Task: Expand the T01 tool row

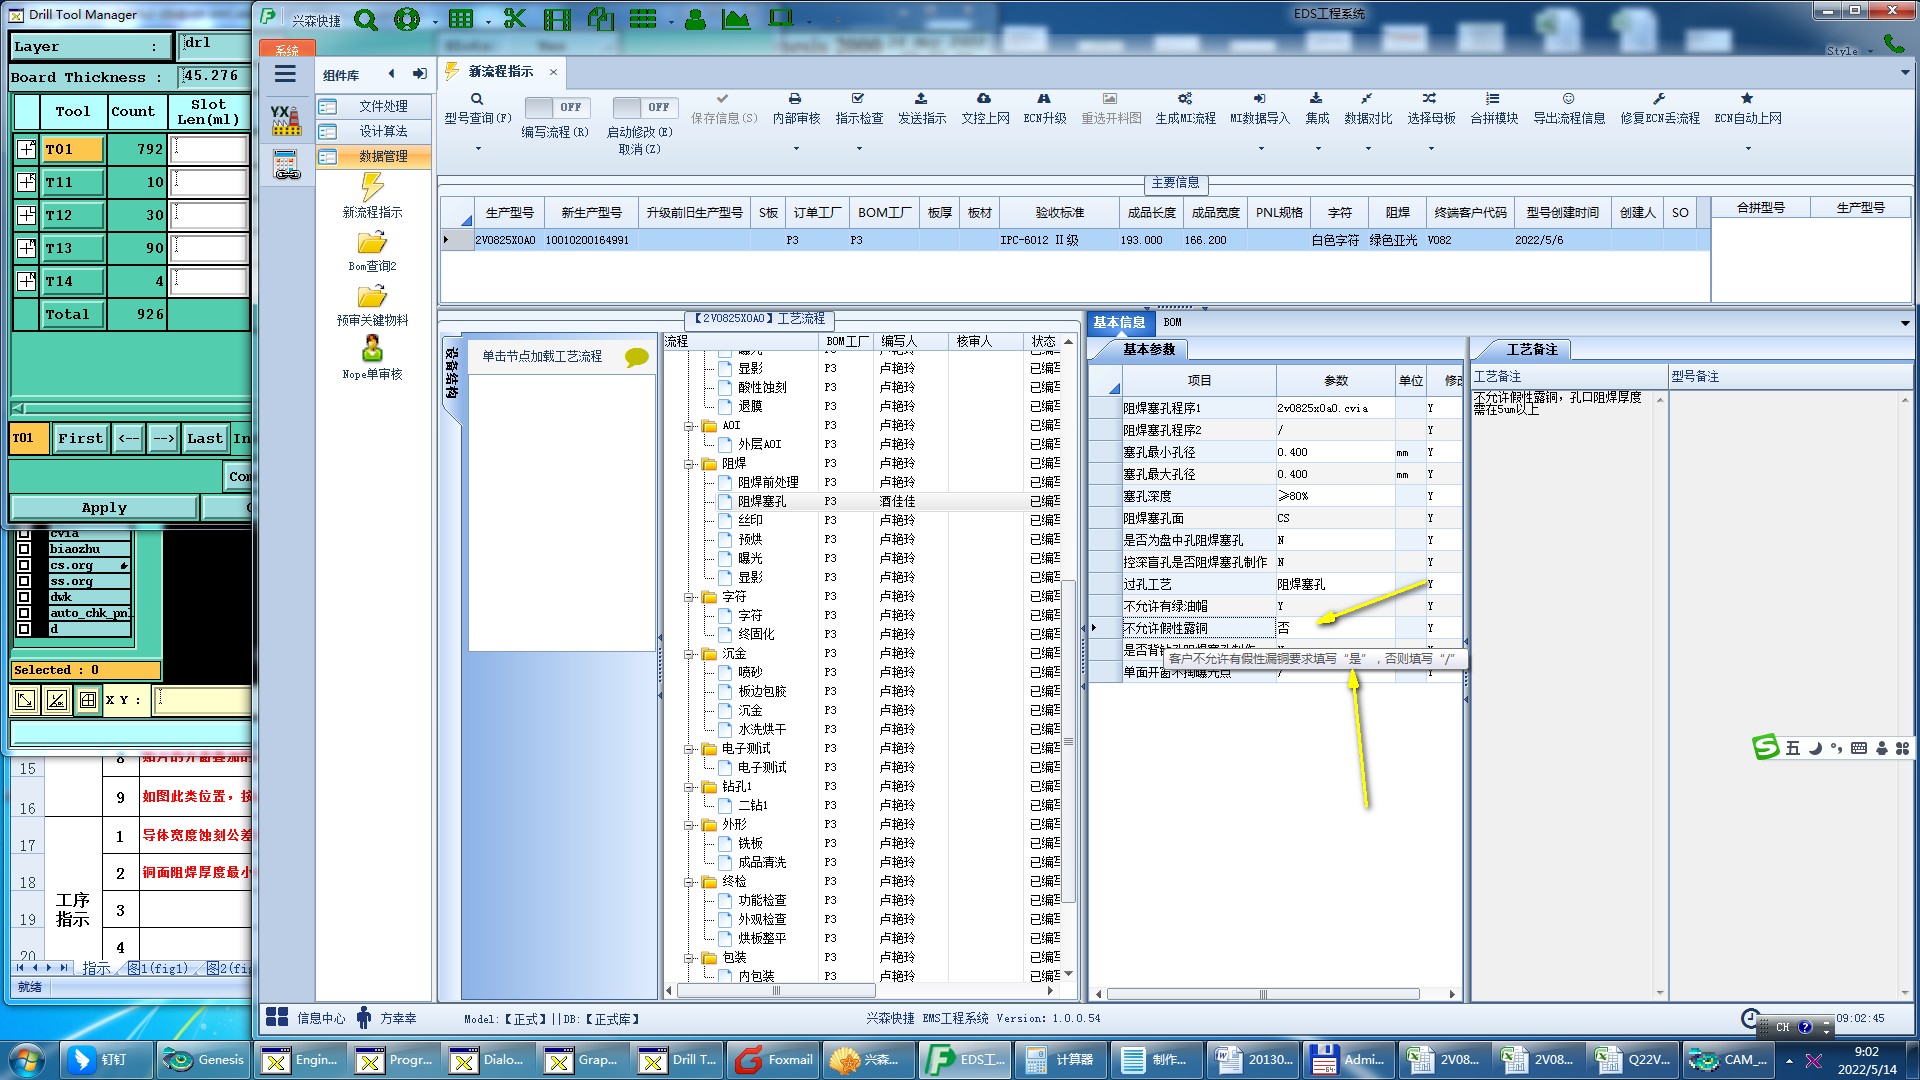Action: click(x=27, y=149)
